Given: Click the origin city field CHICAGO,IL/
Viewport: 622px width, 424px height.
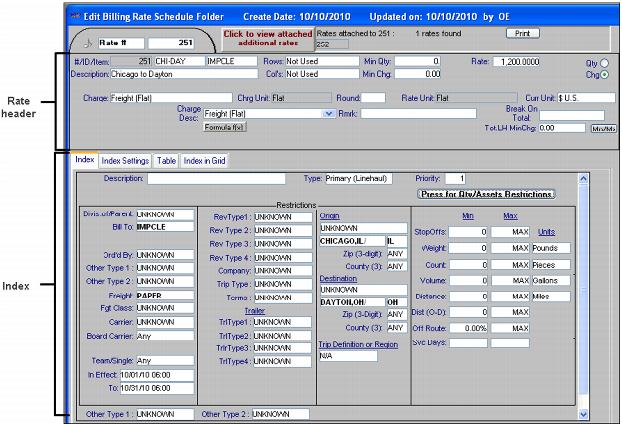Looking at the screenshot, I should (x=352, y=241).
